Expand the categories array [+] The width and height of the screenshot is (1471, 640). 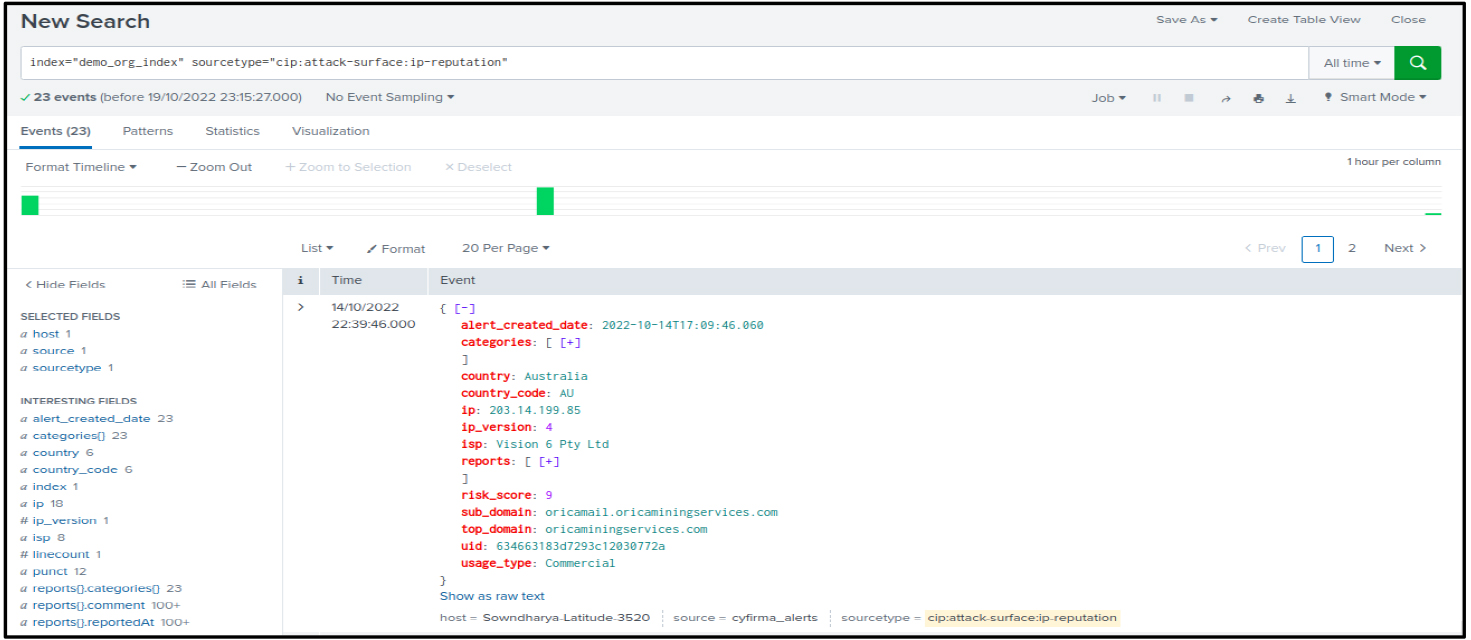(571, 342)
